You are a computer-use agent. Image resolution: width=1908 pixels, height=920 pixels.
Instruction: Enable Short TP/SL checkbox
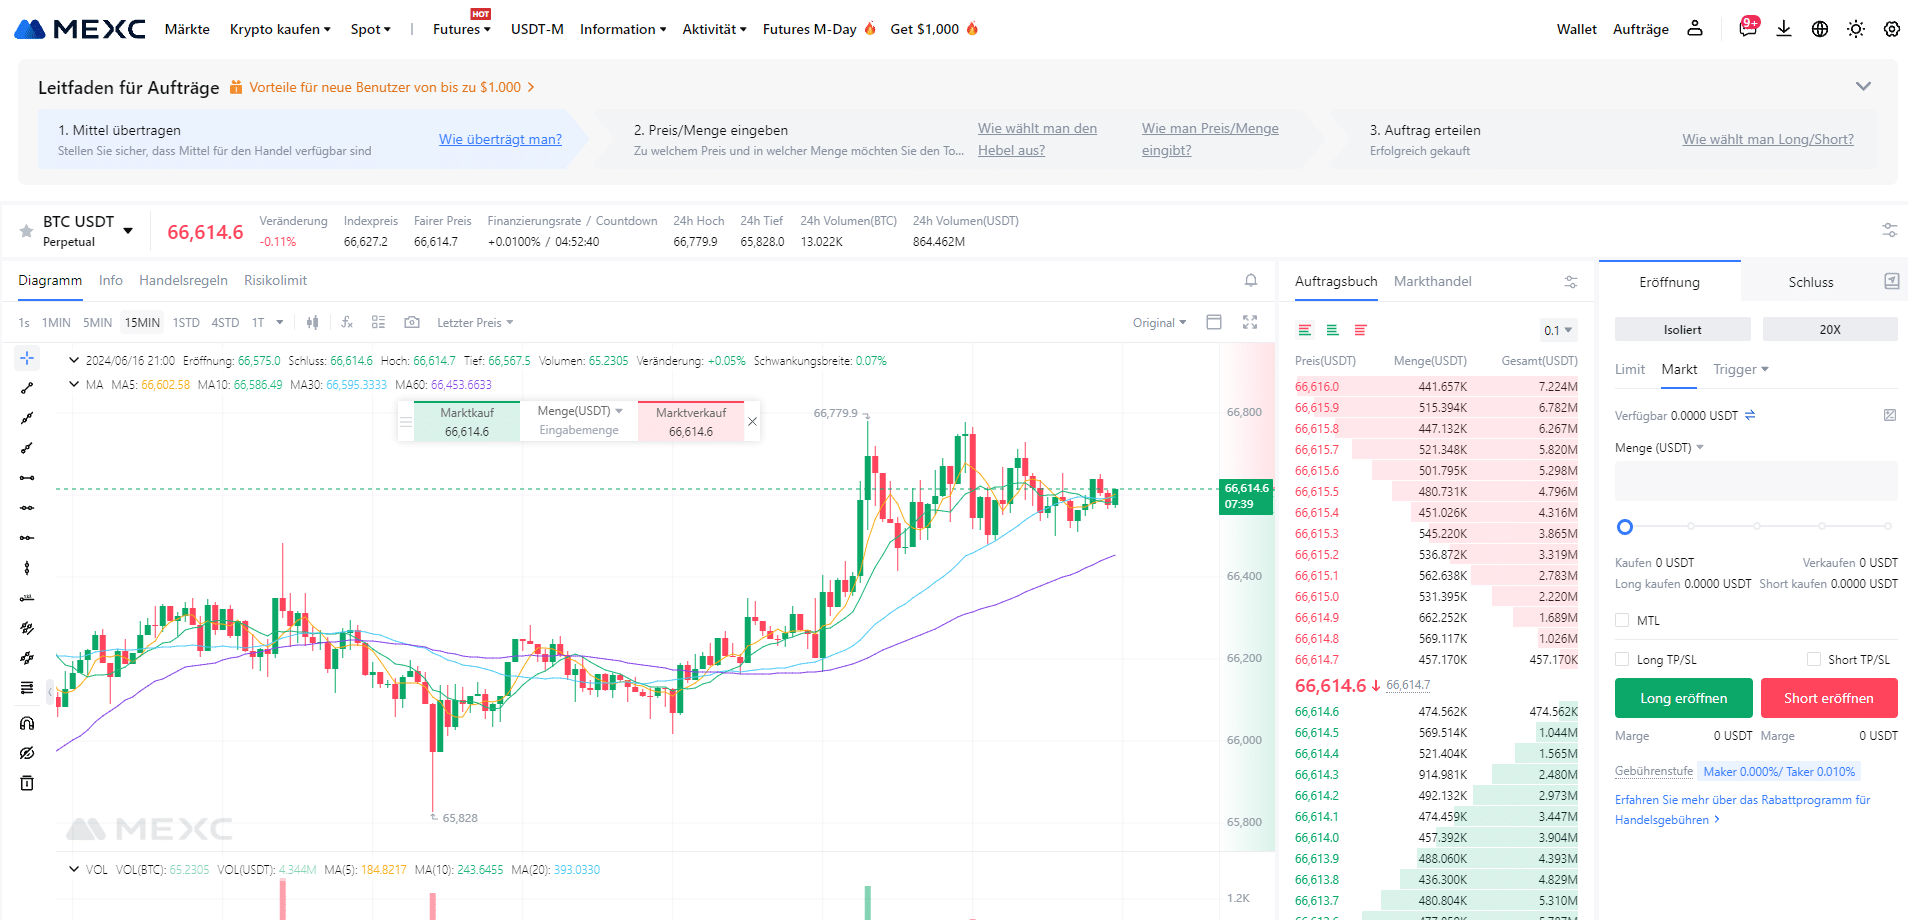coord(1814,659)
